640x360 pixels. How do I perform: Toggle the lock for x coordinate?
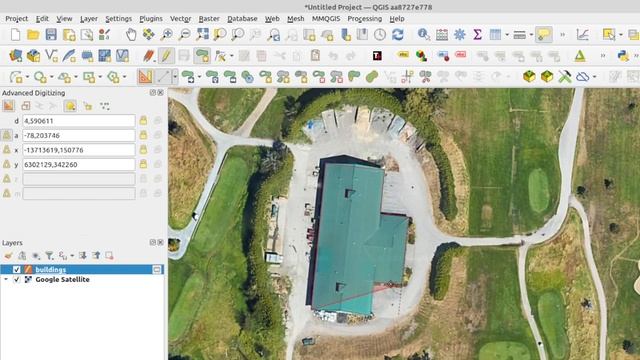point(143,150)
